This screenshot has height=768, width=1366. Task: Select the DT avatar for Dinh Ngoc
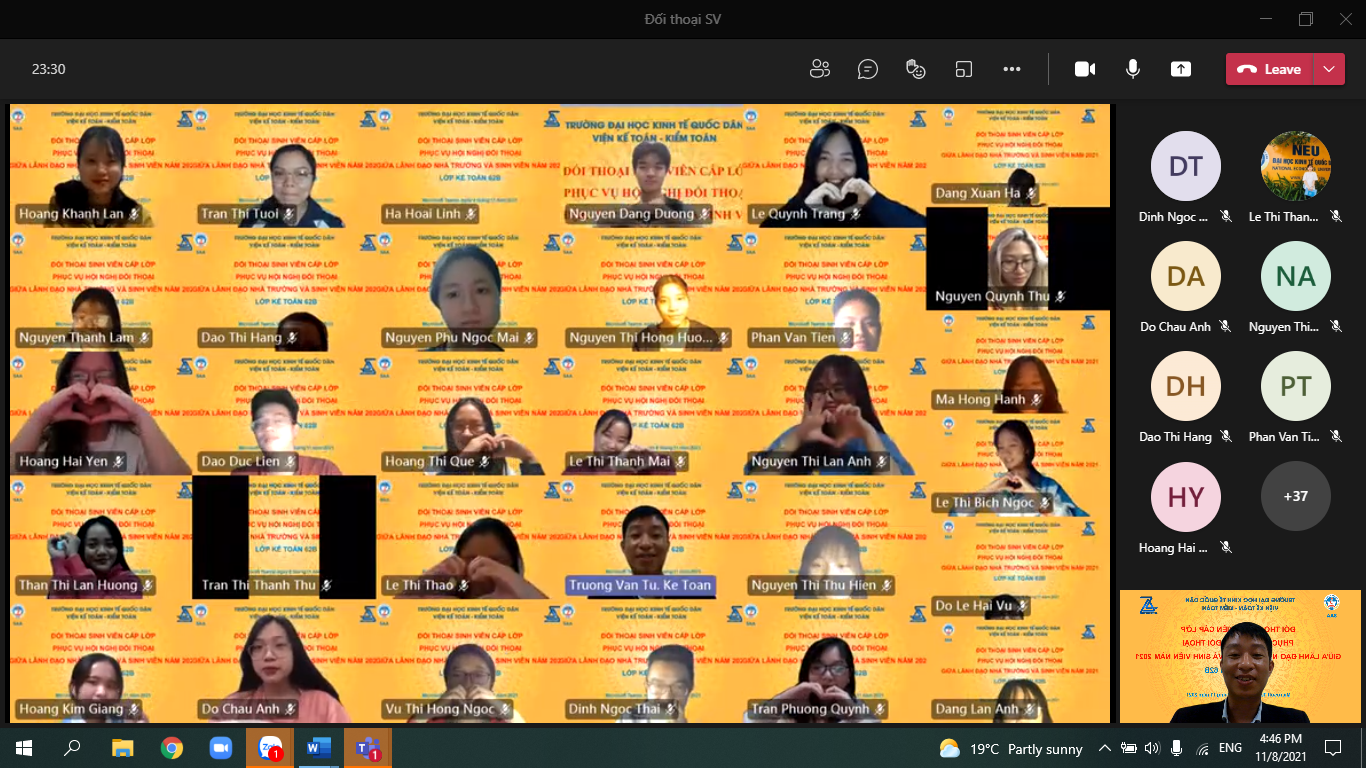1185,166
